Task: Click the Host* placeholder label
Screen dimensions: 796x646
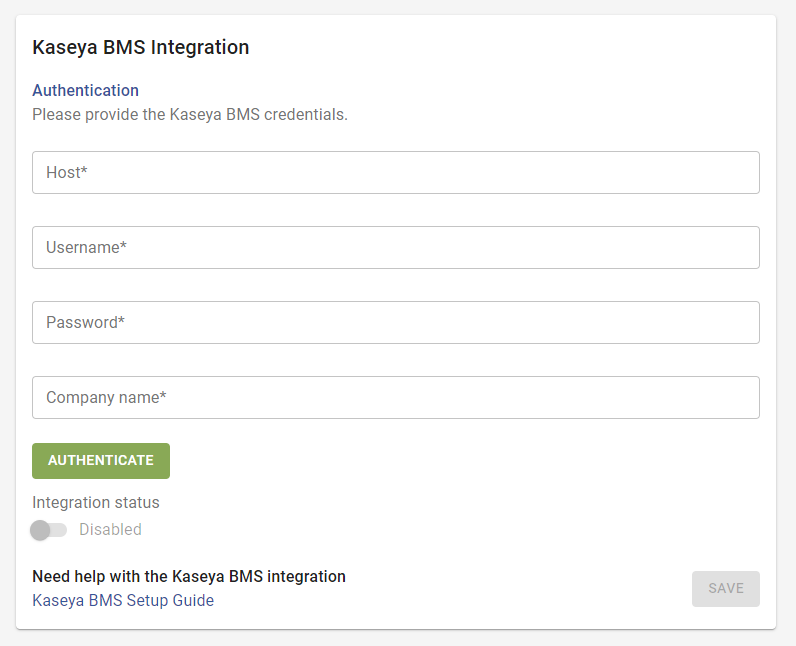Action: (67, 173)
